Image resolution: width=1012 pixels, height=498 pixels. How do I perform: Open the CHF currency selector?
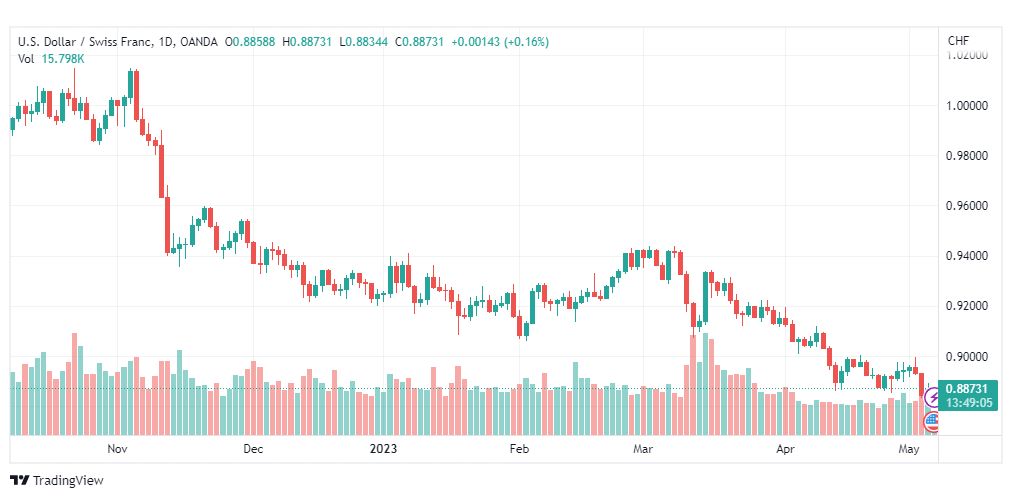click(x=958, y=41)
